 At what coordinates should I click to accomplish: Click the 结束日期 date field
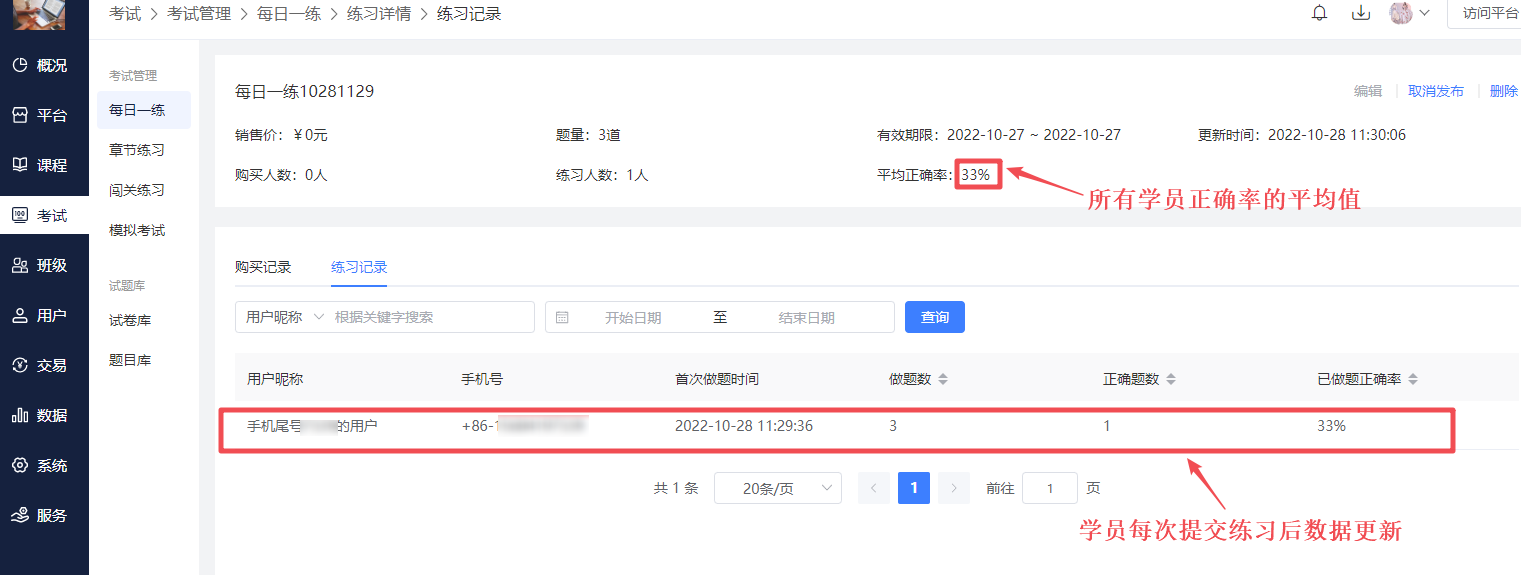tap(807, 317)
